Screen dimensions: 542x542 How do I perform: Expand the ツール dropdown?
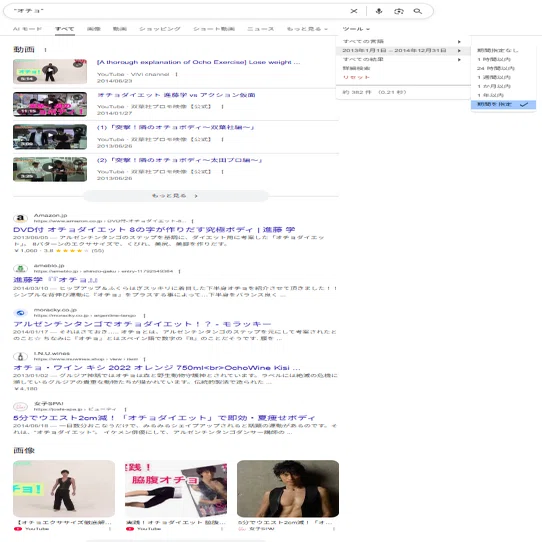pyautogui.click(x=356, y=29)
